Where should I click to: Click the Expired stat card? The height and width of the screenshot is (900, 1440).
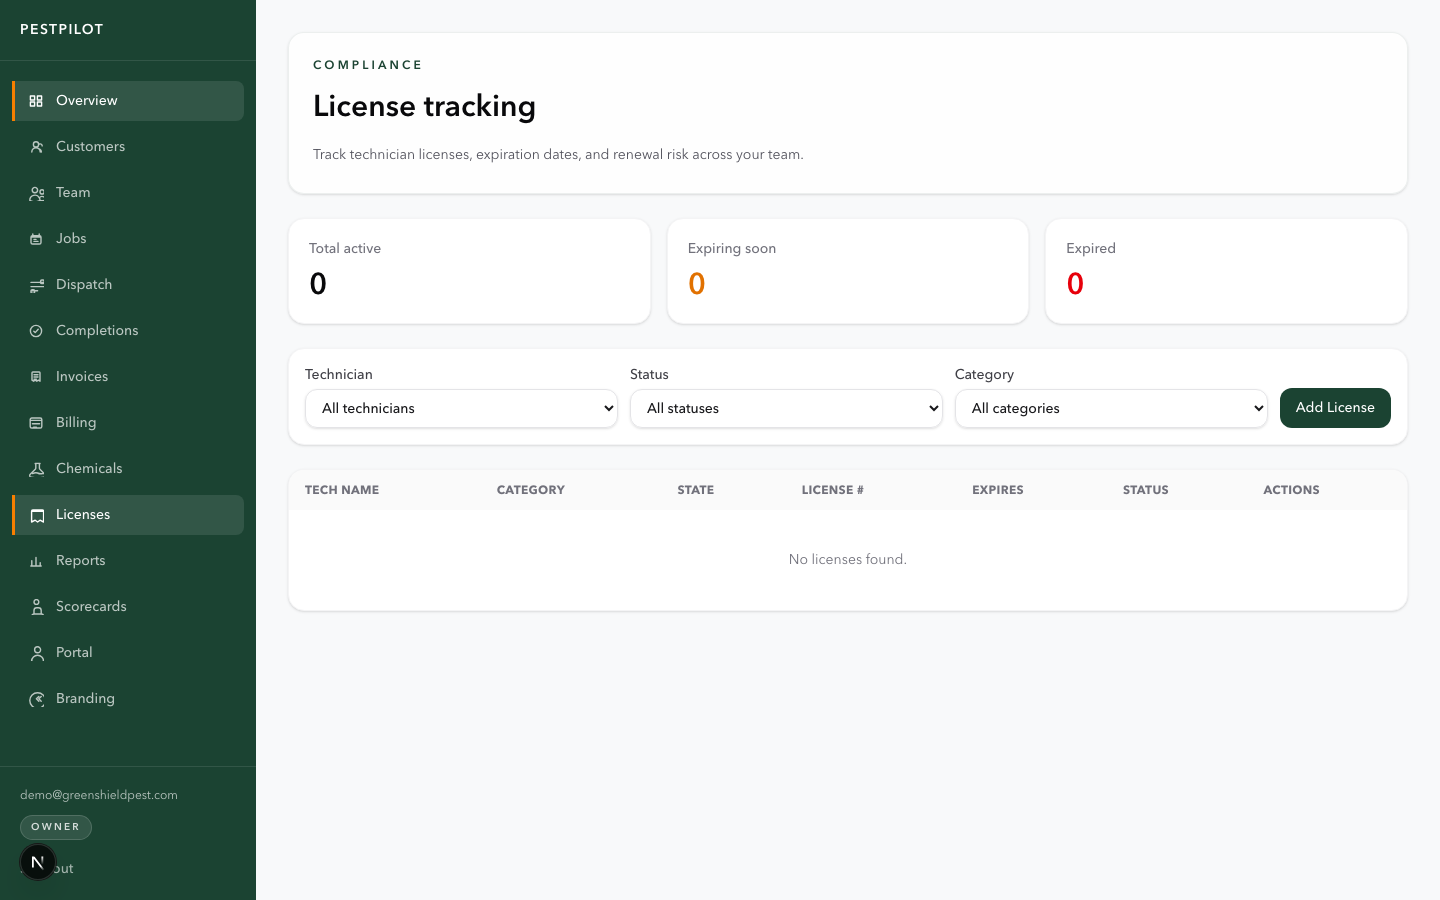click(x=1226, y=271)
